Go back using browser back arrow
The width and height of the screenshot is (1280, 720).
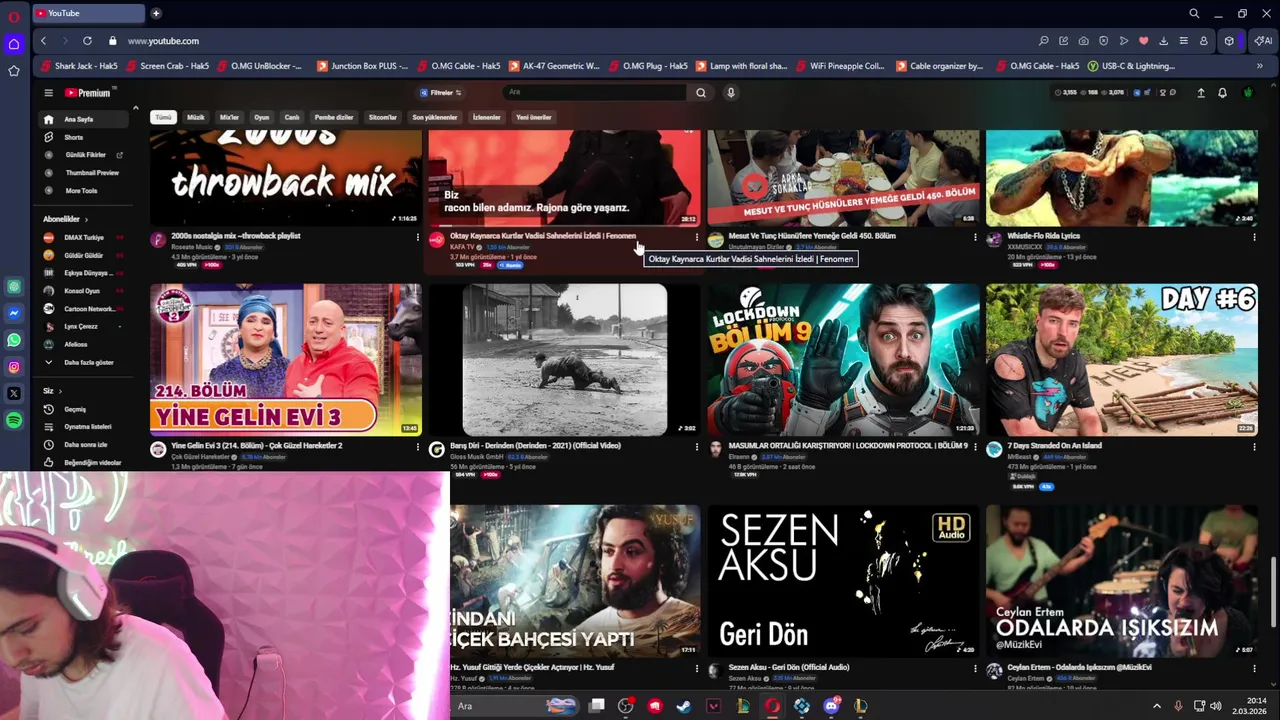coord(43,41)
